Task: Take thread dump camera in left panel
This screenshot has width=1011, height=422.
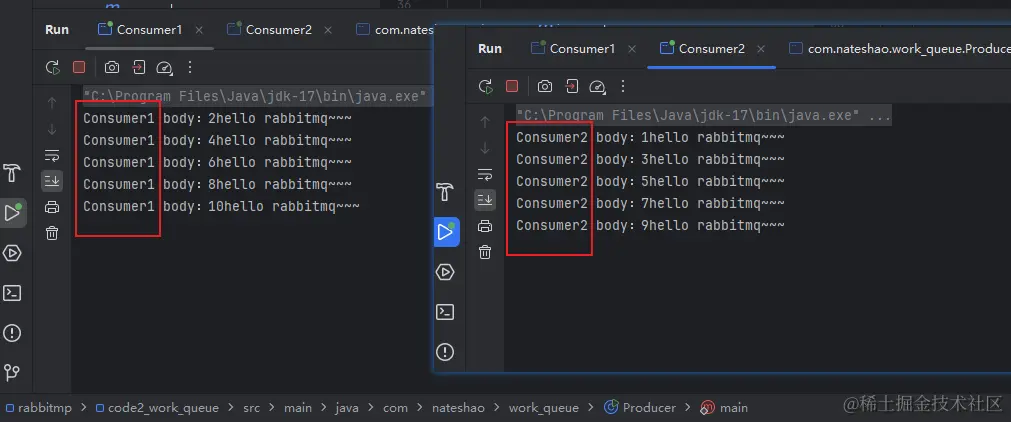Action: 112,67
